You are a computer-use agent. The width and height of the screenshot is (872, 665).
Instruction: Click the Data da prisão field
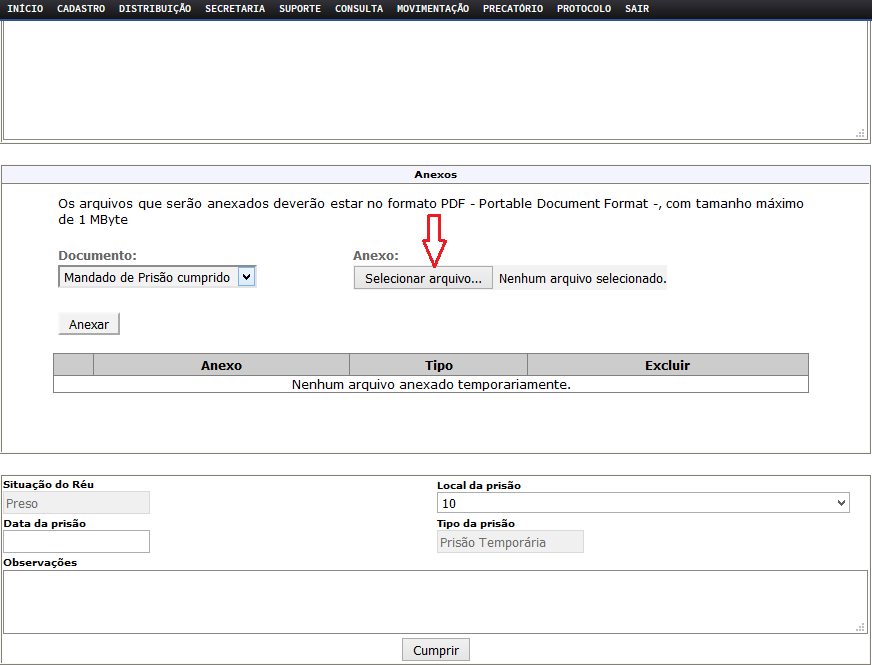77,541
